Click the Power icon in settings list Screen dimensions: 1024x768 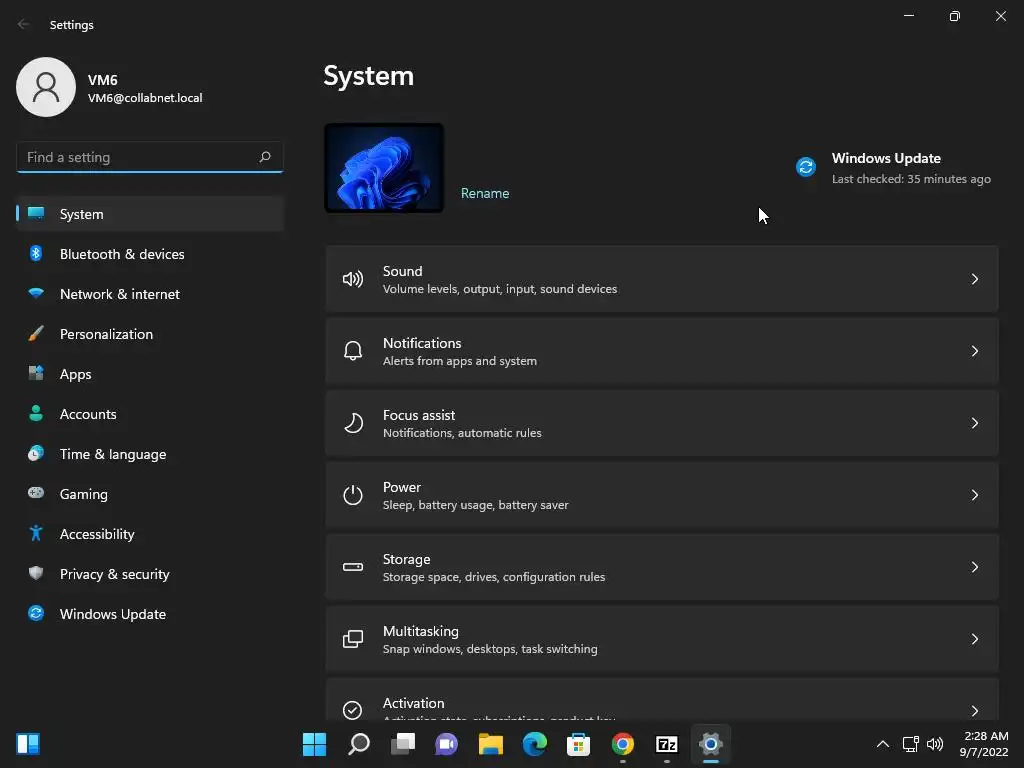[353, 495]
